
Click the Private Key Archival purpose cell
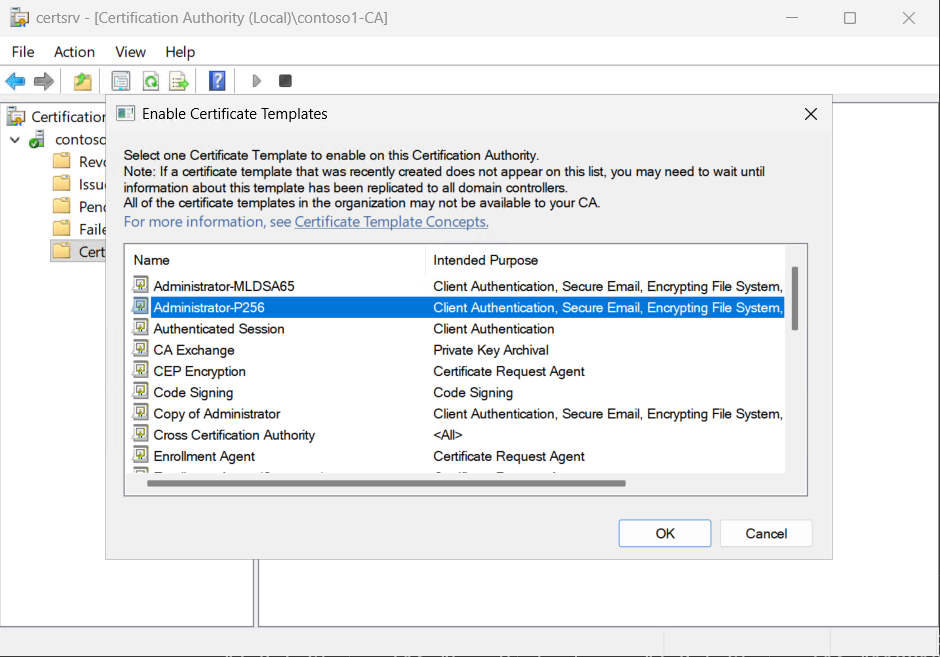pos(491,350)
